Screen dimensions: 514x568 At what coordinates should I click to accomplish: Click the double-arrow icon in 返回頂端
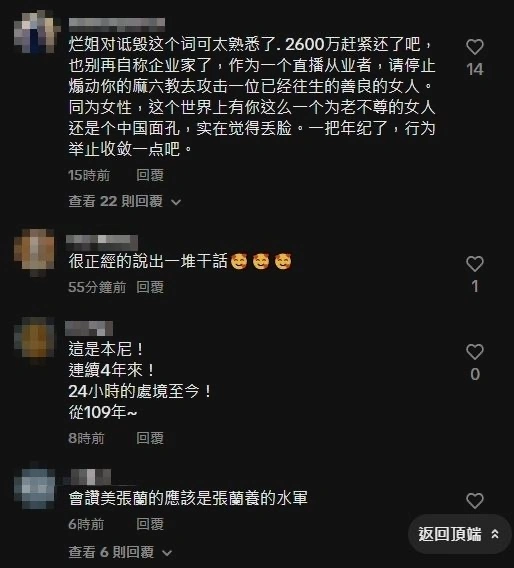(495, 534)
